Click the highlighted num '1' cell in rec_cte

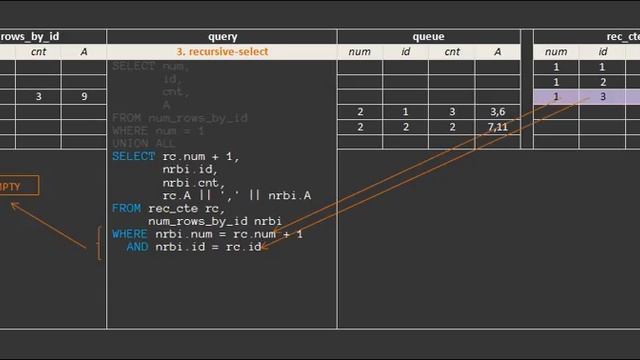pyautogui.click(x=556, y=97)
